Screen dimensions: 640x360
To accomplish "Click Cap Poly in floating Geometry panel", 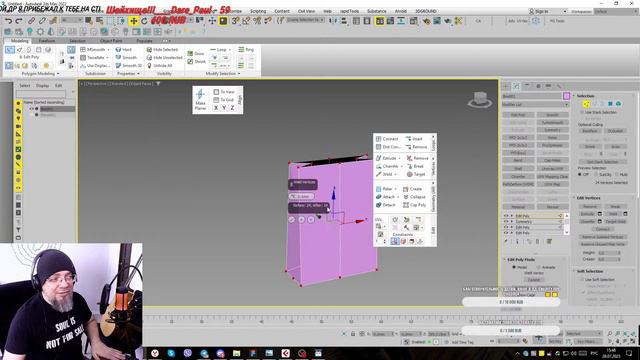I will 414,205.
